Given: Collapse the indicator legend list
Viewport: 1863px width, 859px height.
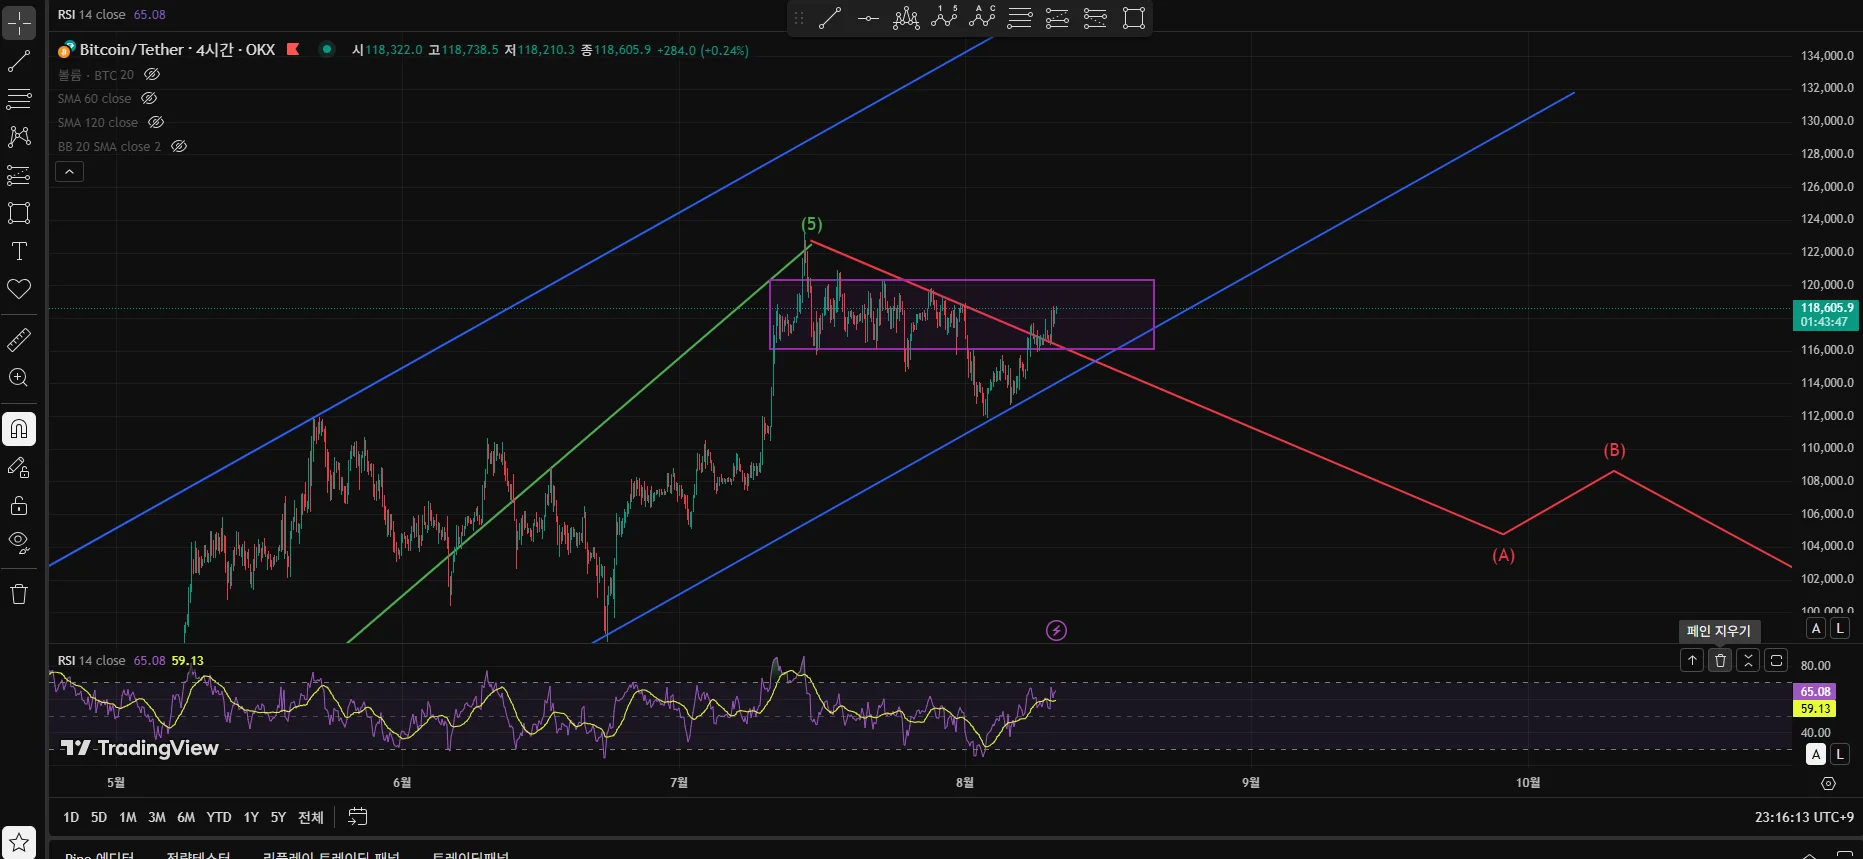Looking at the screenshot, I should 69,172.
